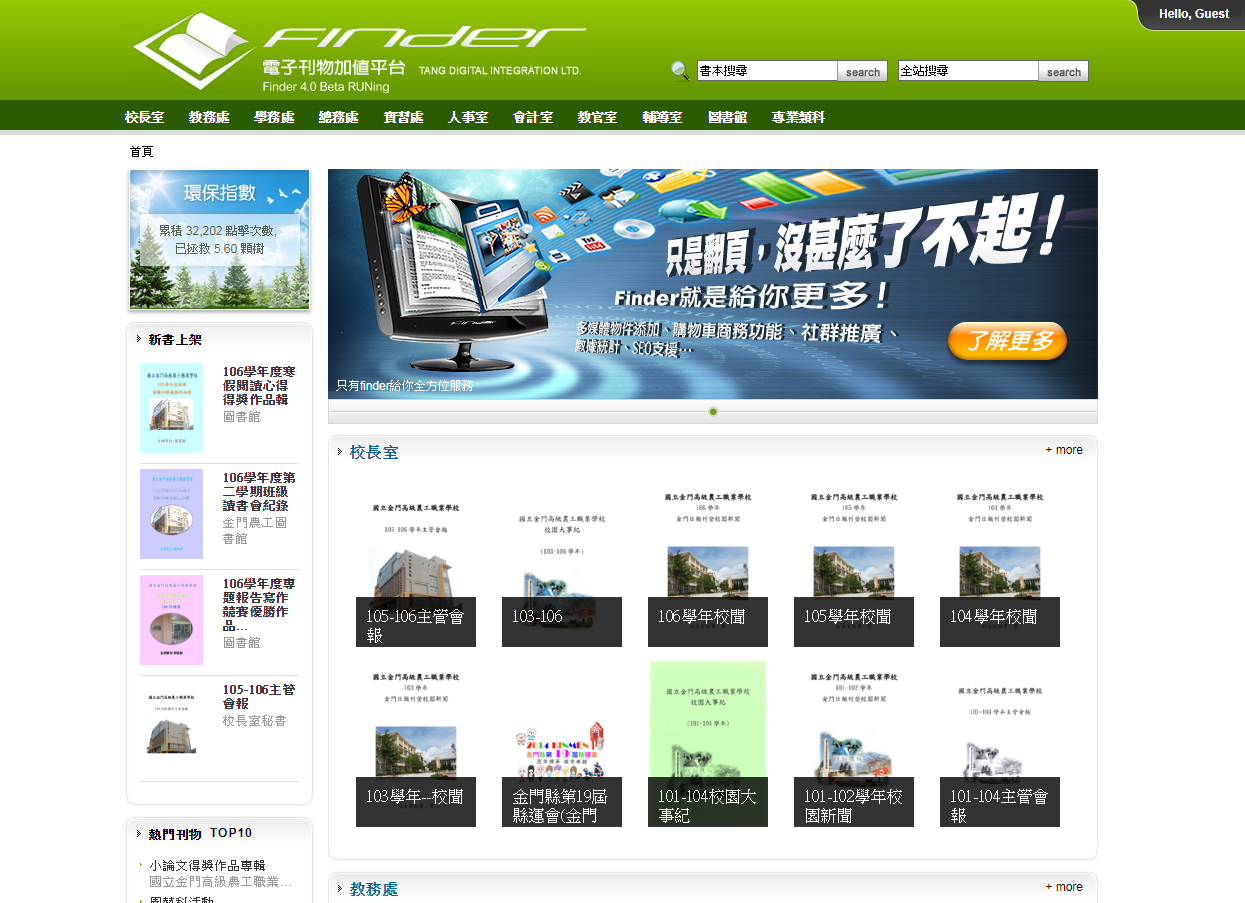1245x903 pixels.
Task: Click search button beside 全站搜尋 field
Action: 1064,71
